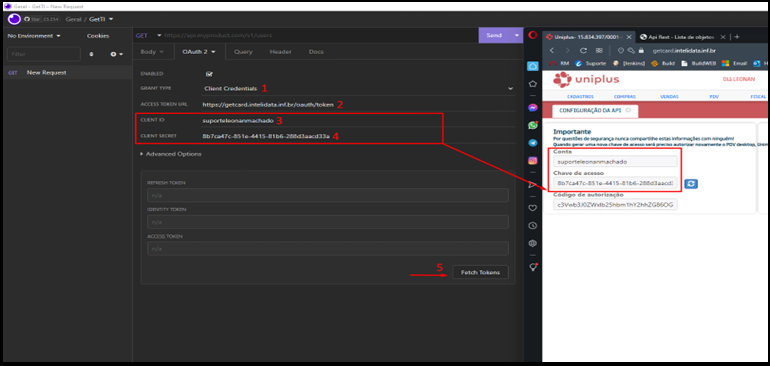Open lightbulb icon in Opera sidebar
This screenshot has width=770, height=366.
(533, 267)
